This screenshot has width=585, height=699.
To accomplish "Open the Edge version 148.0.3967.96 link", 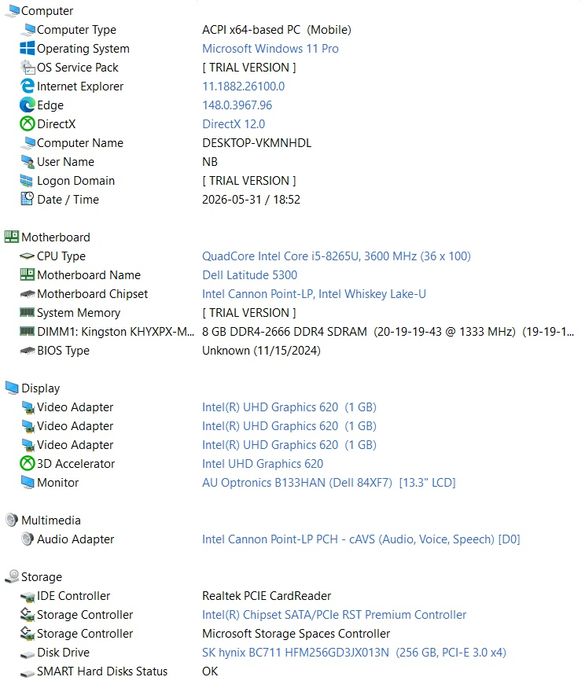I will pyautogui.click(x=237, y=105).
